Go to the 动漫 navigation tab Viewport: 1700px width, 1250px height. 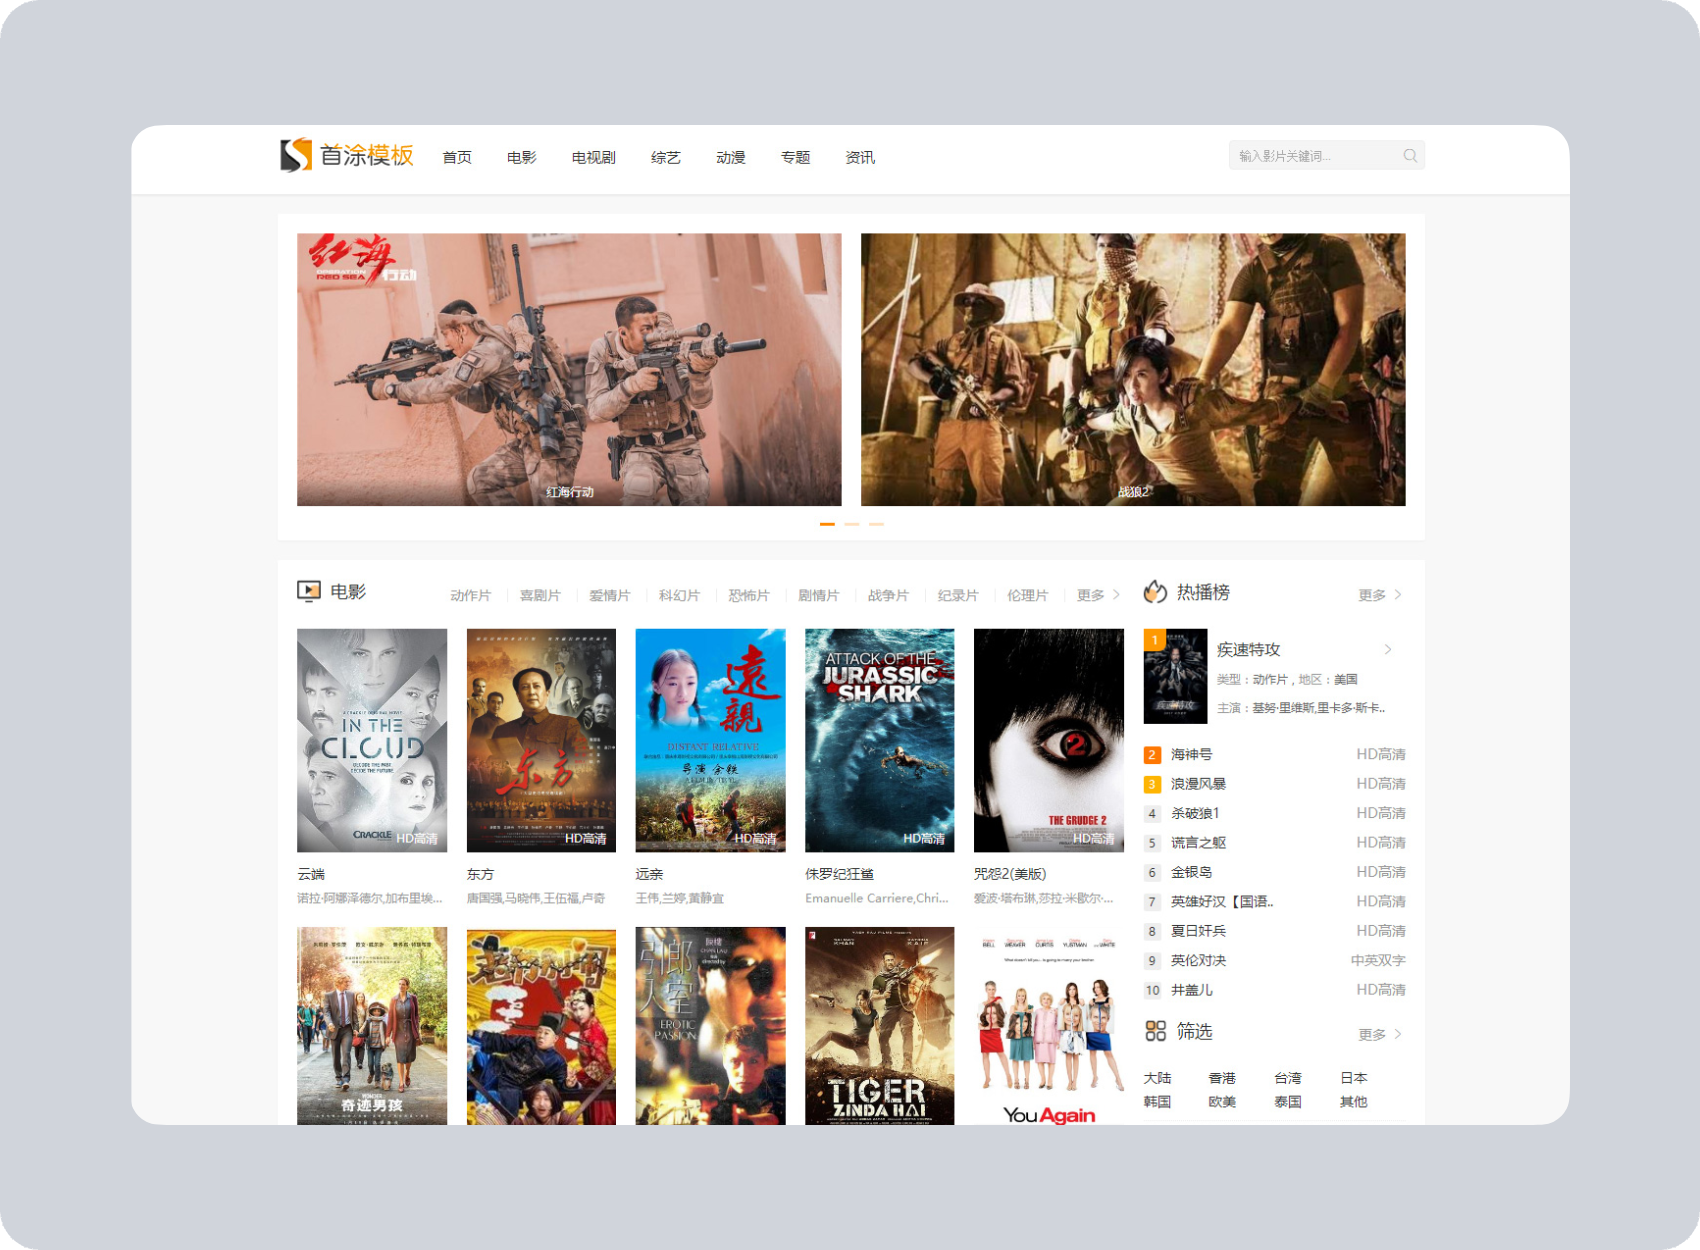point(730,158)
